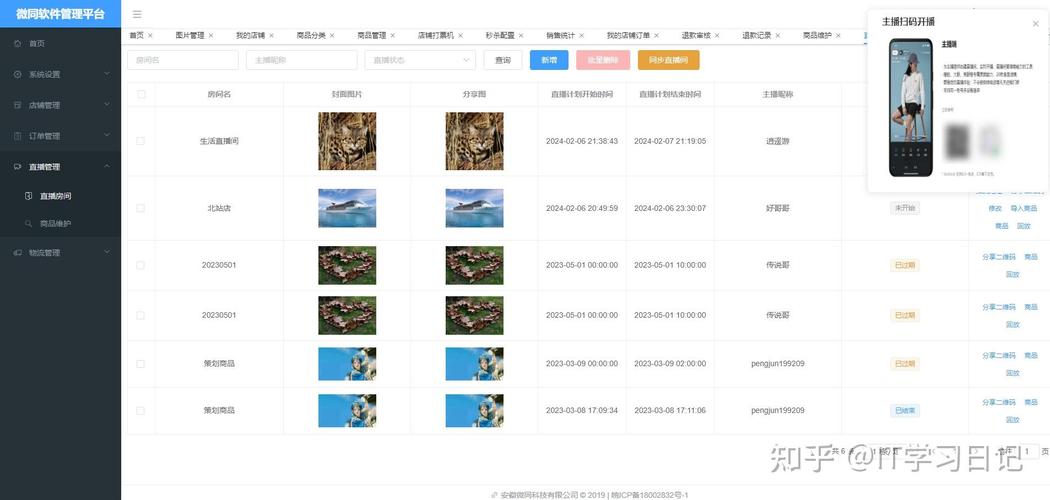Close the 退款记录 tab with its X
This screenshot has height=500, width=1050.
777,35
